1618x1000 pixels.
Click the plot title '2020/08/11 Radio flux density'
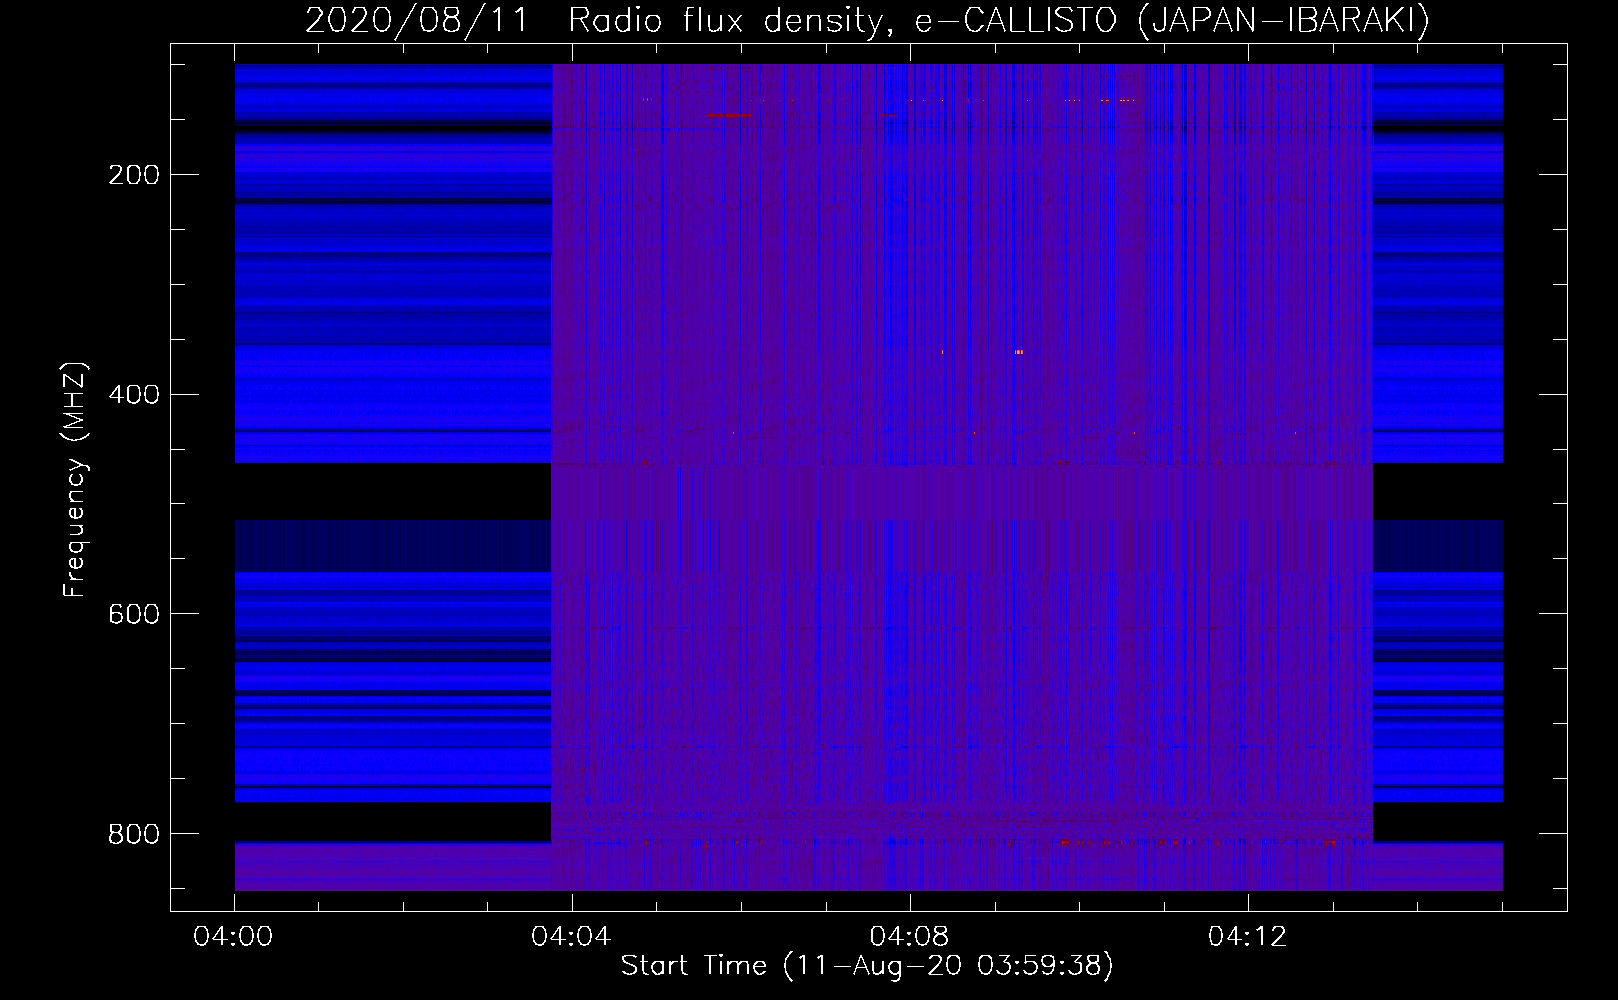(x=867, y=20)
